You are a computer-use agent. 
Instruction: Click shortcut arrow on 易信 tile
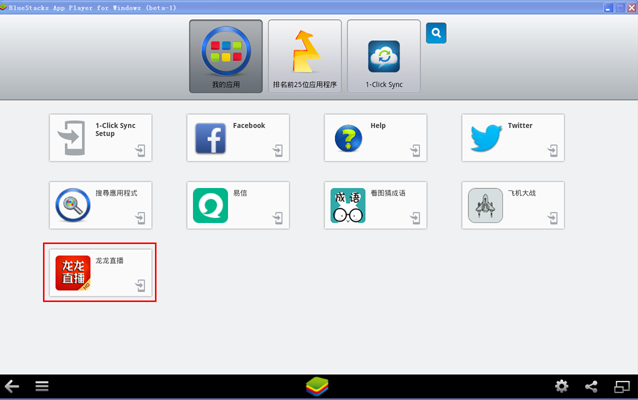coord(278,218)
